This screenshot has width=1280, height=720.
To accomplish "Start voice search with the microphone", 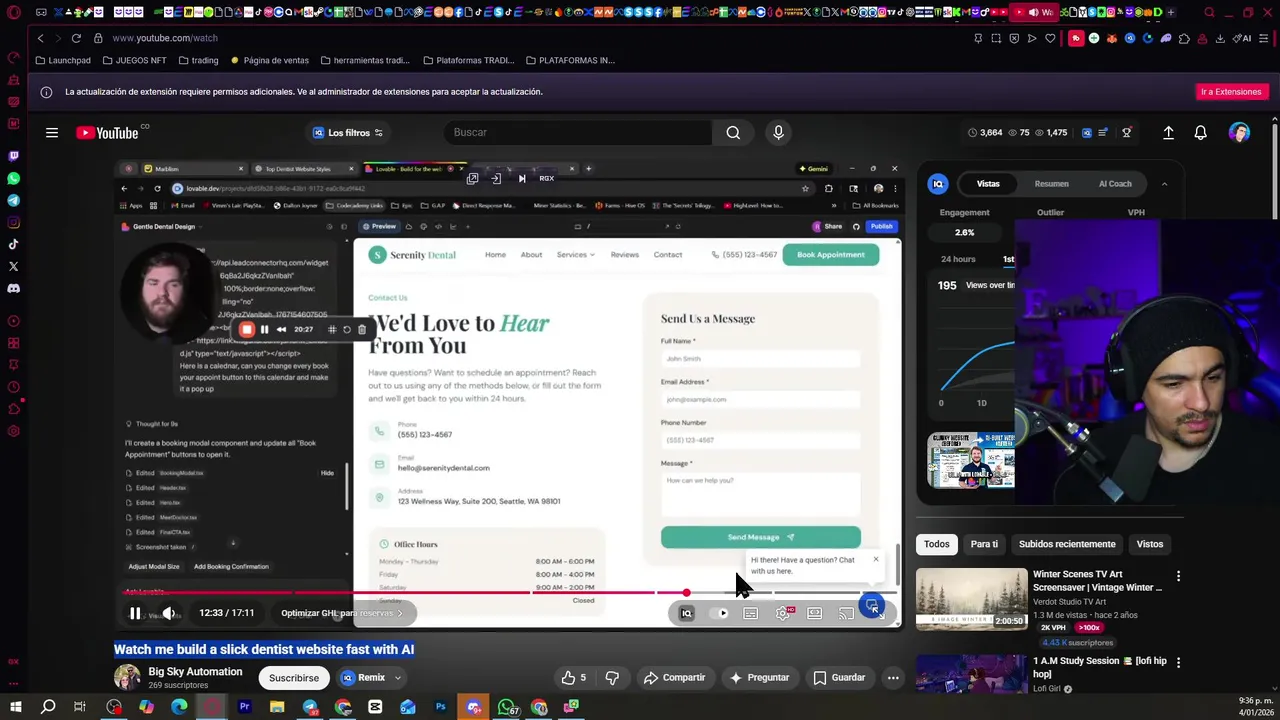I will click(778, 132).
